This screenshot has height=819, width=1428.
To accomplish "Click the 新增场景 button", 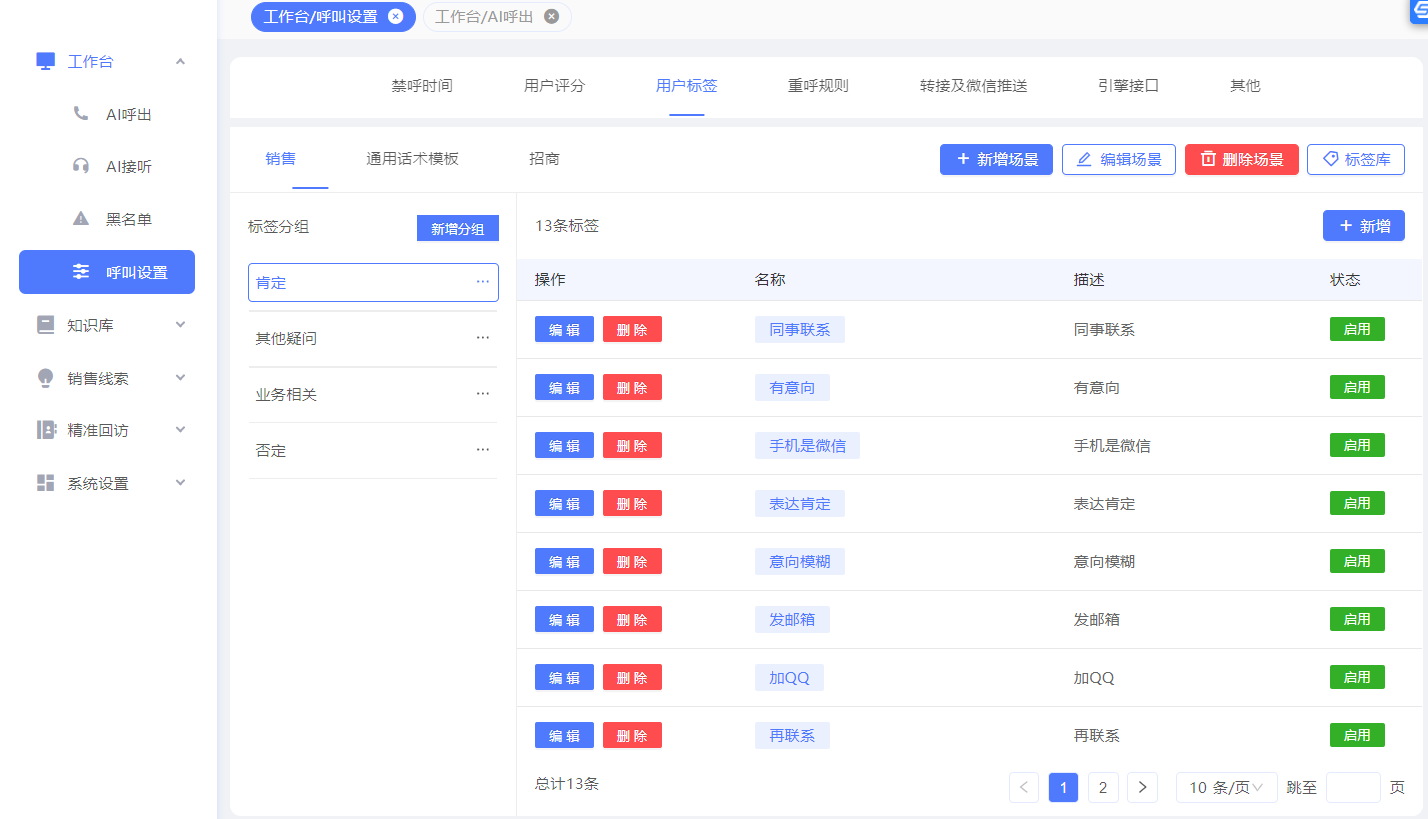I will click(996, 160).
